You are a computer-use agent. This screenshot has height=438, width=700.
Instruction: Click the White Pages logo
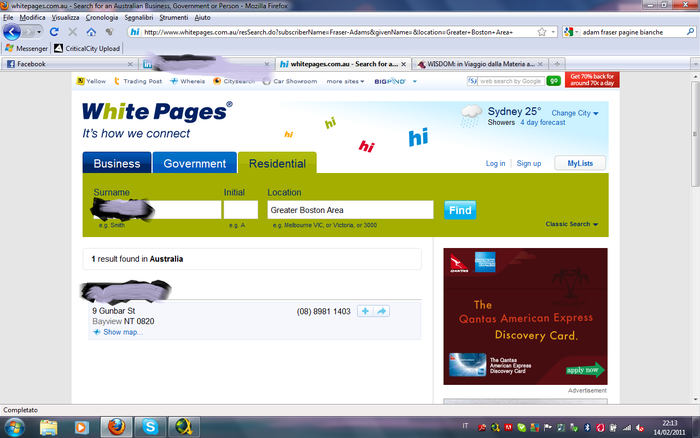click(x=157, y=112)
